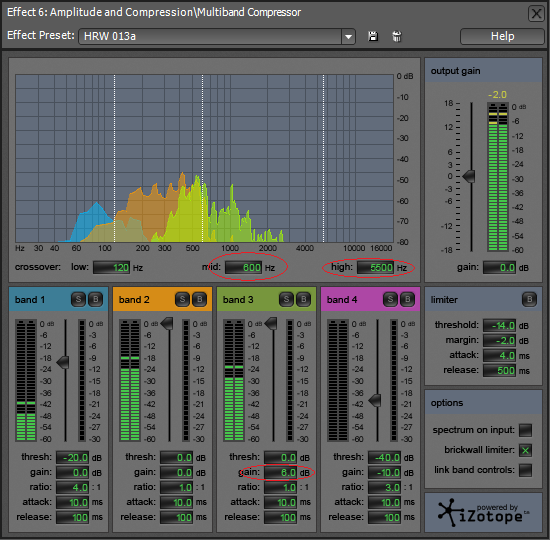Edit the limiter margin value field

[x=499, y=340]
